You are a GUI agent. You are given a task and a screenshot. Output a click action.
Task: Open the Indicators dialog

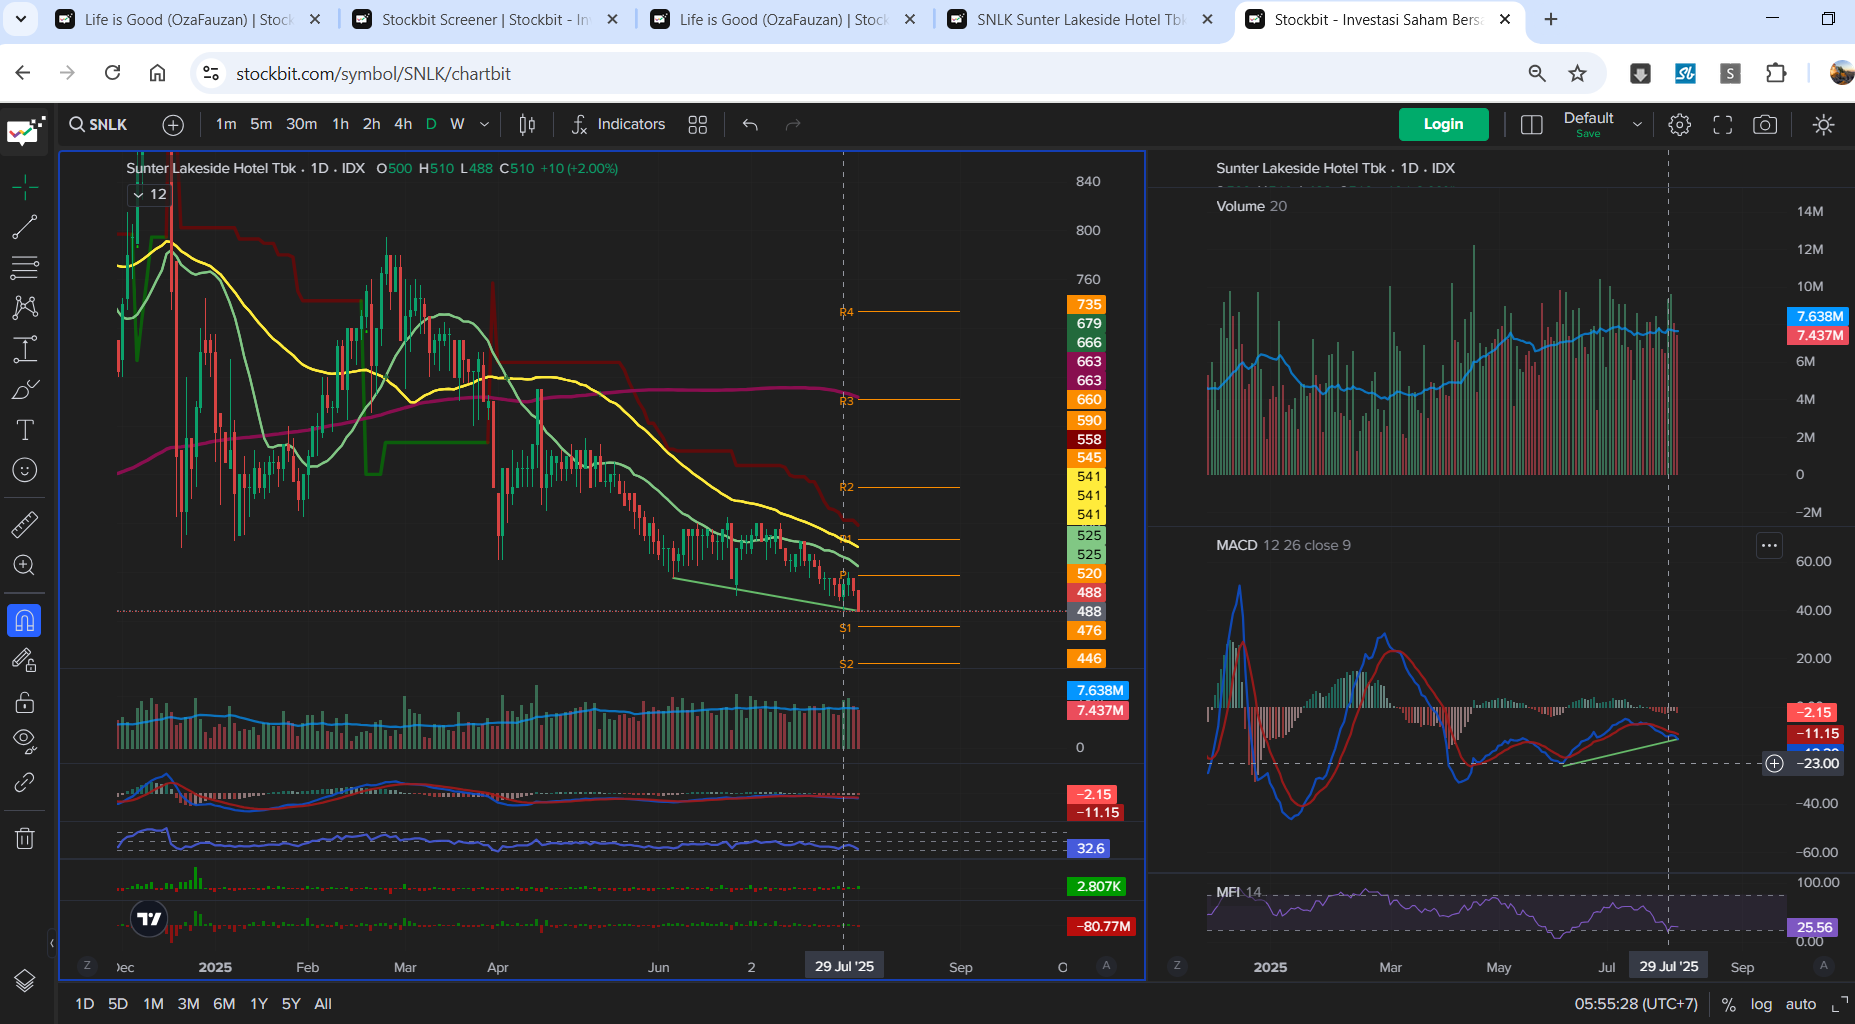tap(618, 124)
